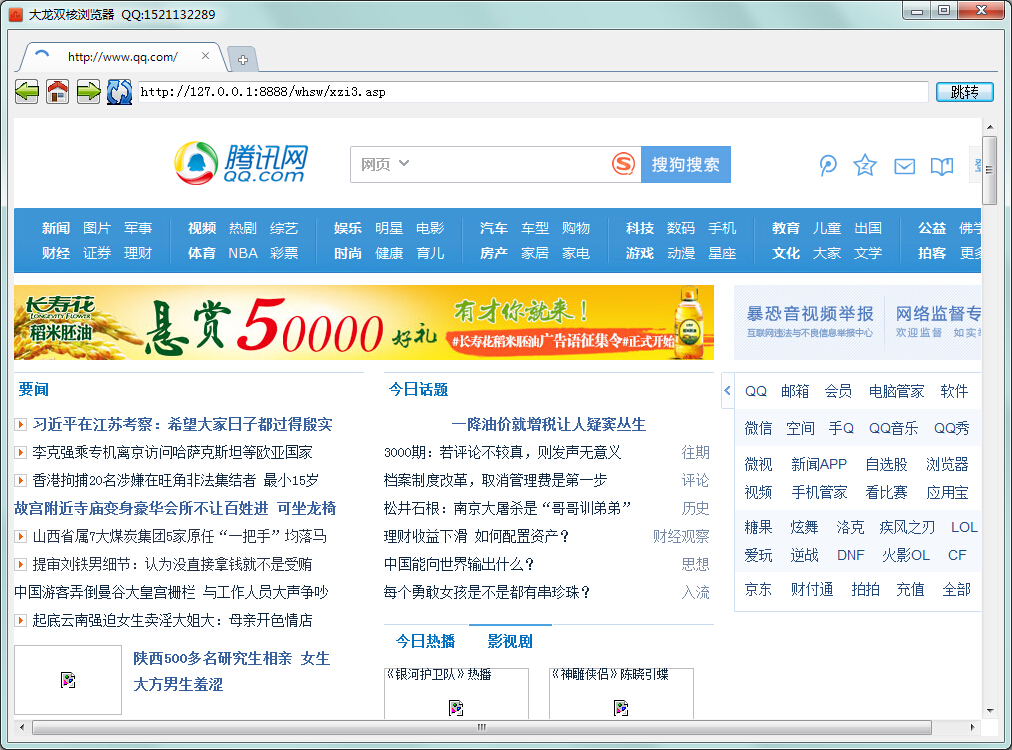1012x750 pixels.
Task: Open 一降油价就增税让人疑窦丛生 topic link
Action: [x=549, y=425]
